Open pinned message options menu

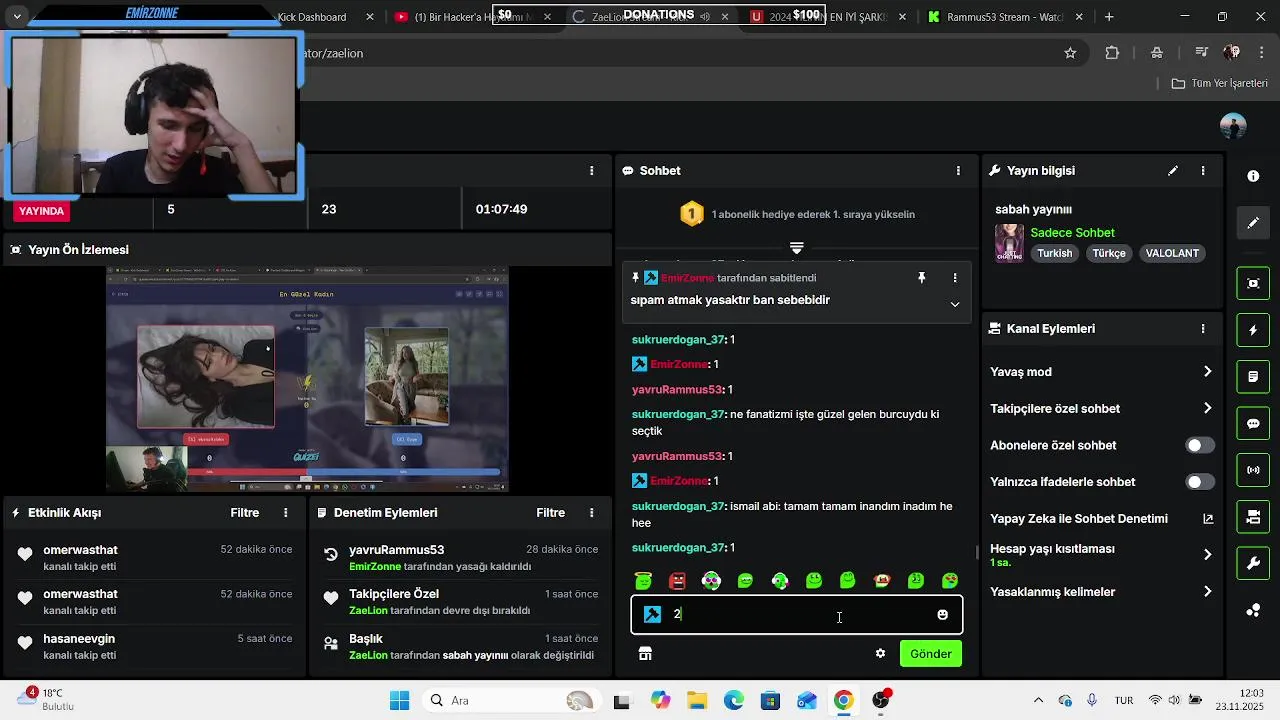point(955,278)
